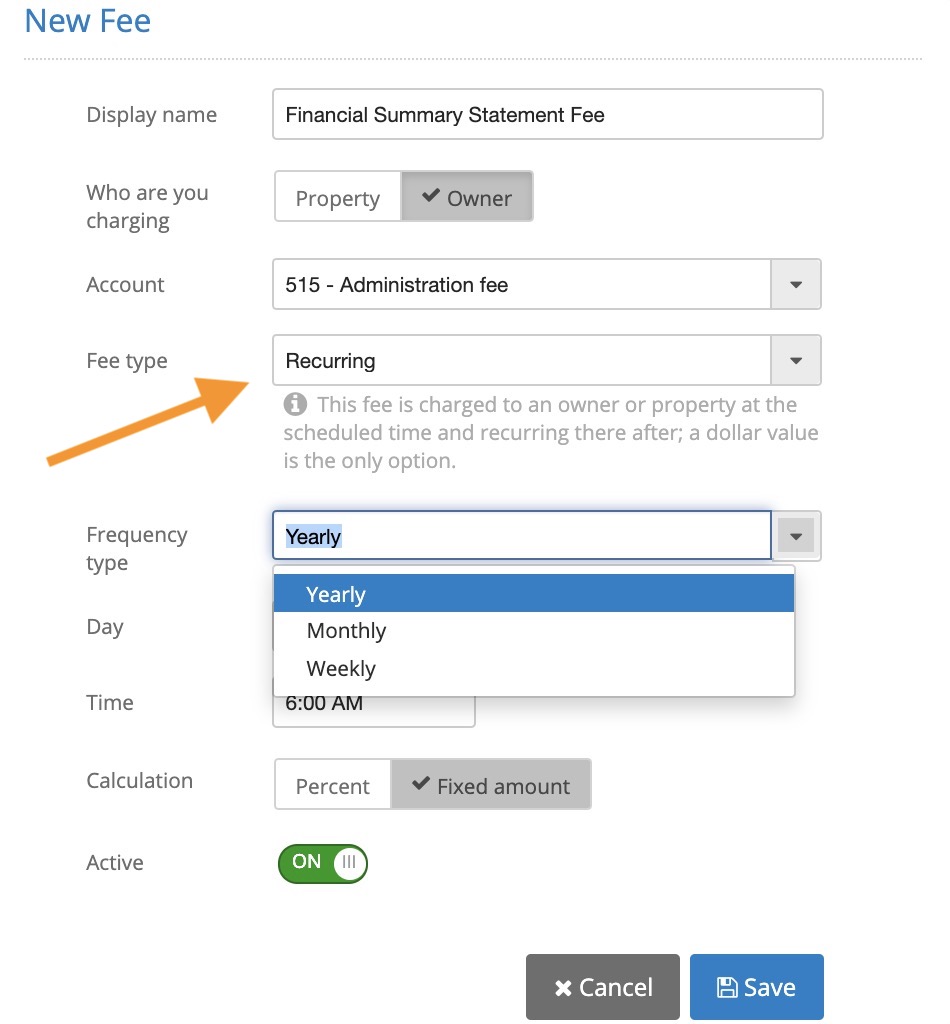The image size is (950, 1024).
Task: Select Yearly from frequency list
Action: pyautogui.click(x=533, y=594)
